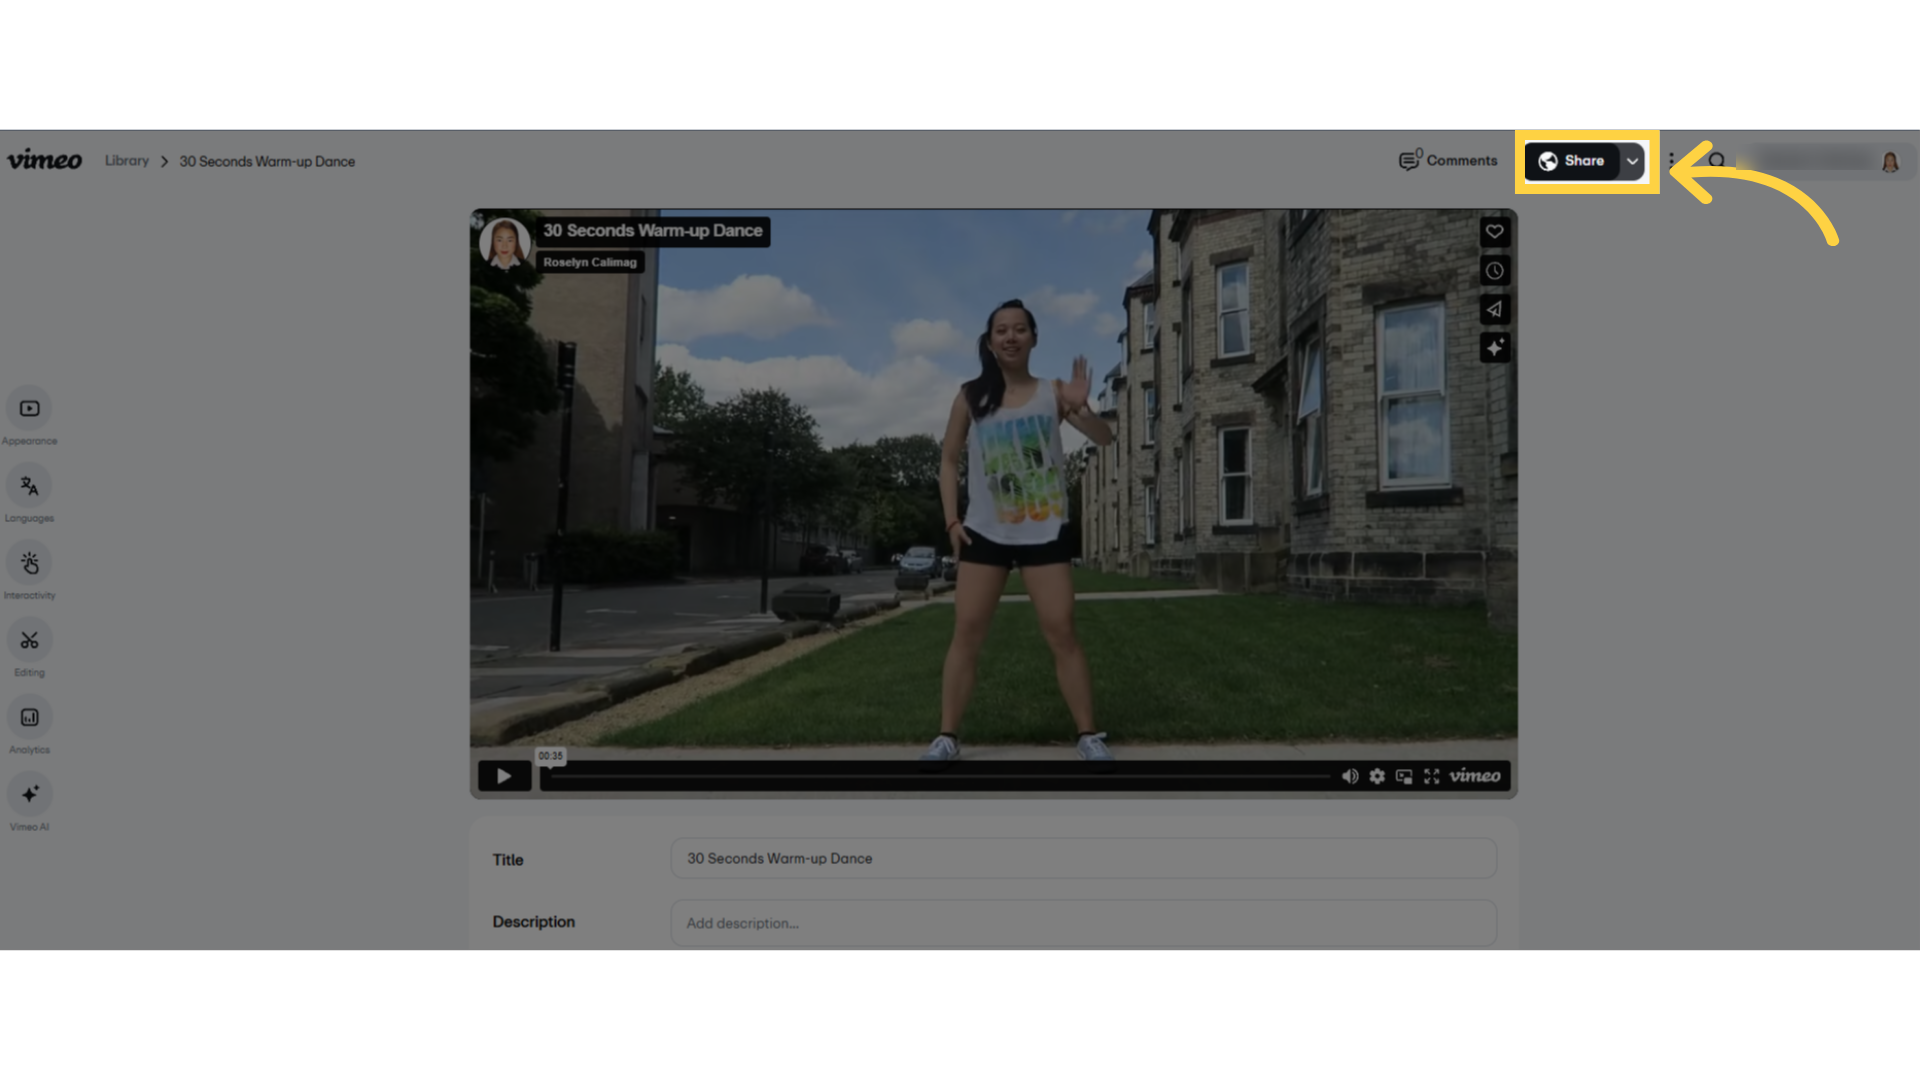Viewport: 1920px width, 1080px height.
Task: Click the Vimeo logo in player controls
Action: pyautogui.click(x=1475, y=776)
